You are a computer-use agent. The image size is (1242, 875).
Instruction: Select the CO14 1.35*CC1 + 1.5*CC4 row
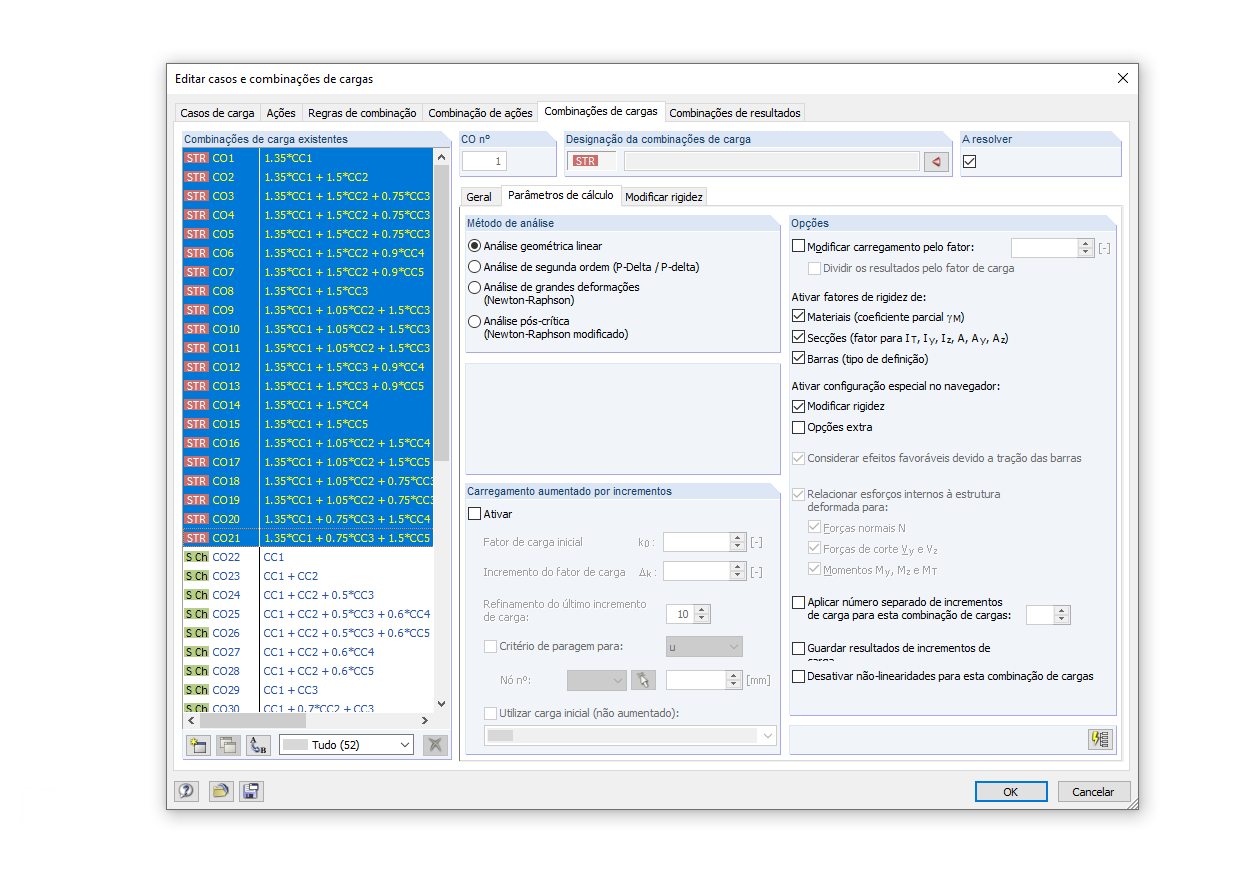tap(308, 405)
